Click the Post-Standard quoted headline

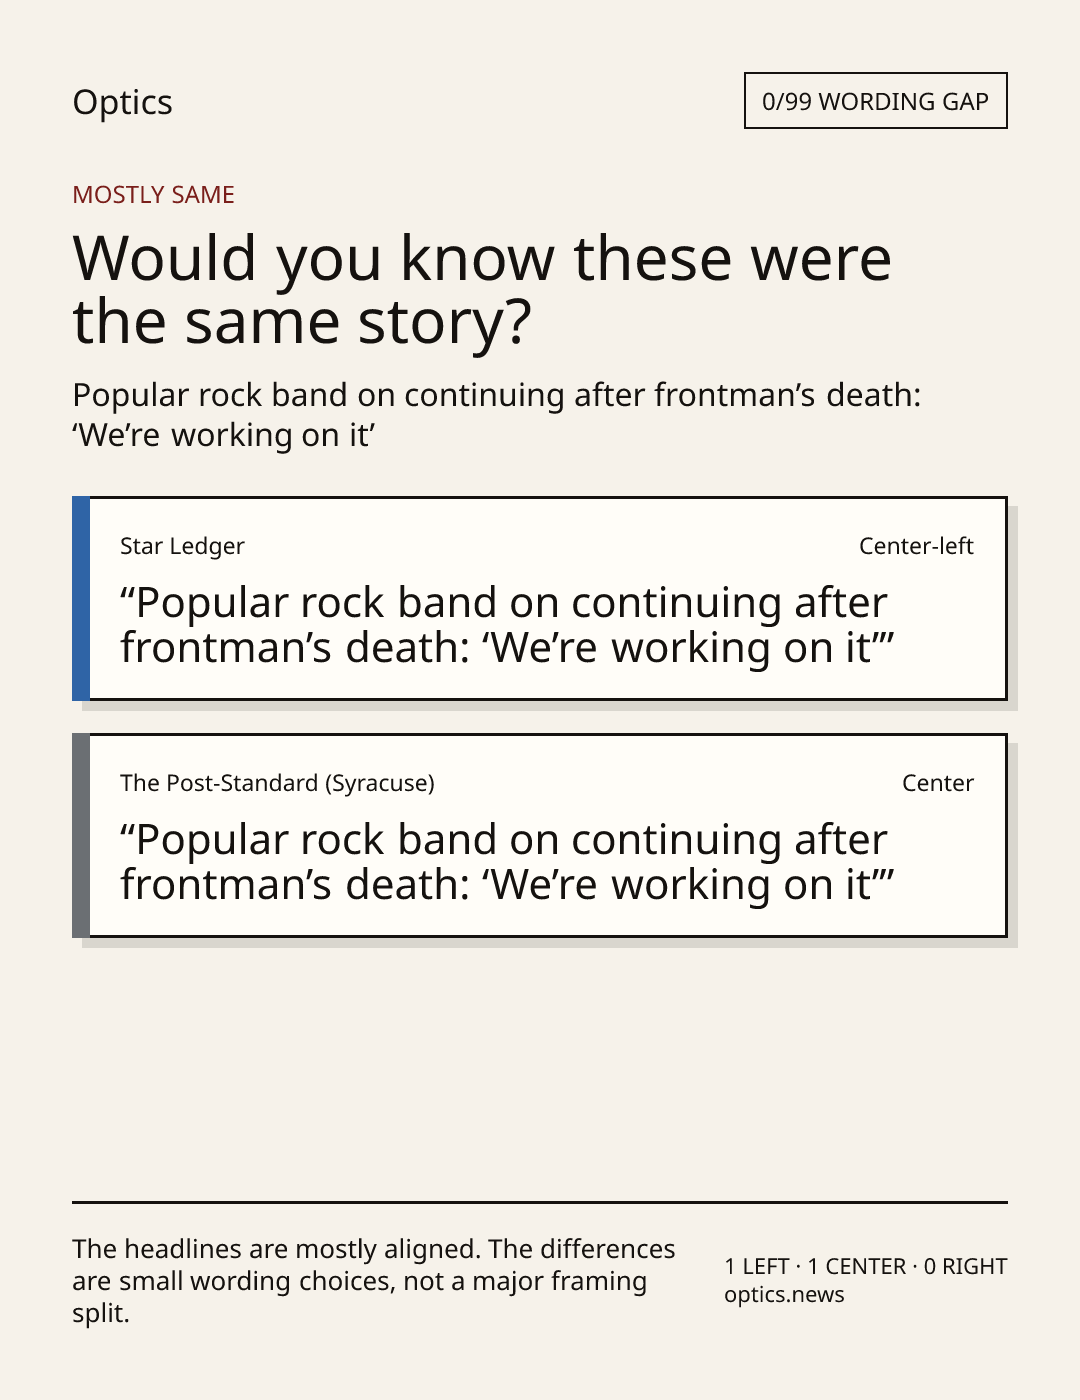507,862
